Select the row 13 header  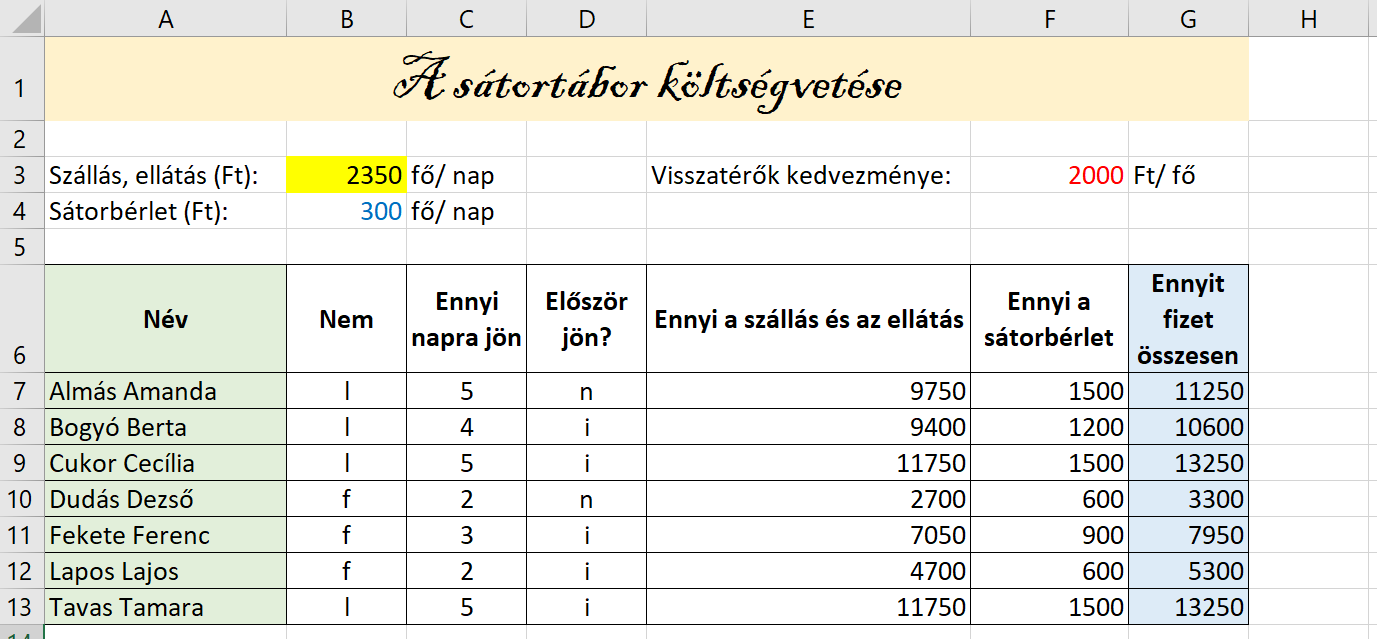22,607
